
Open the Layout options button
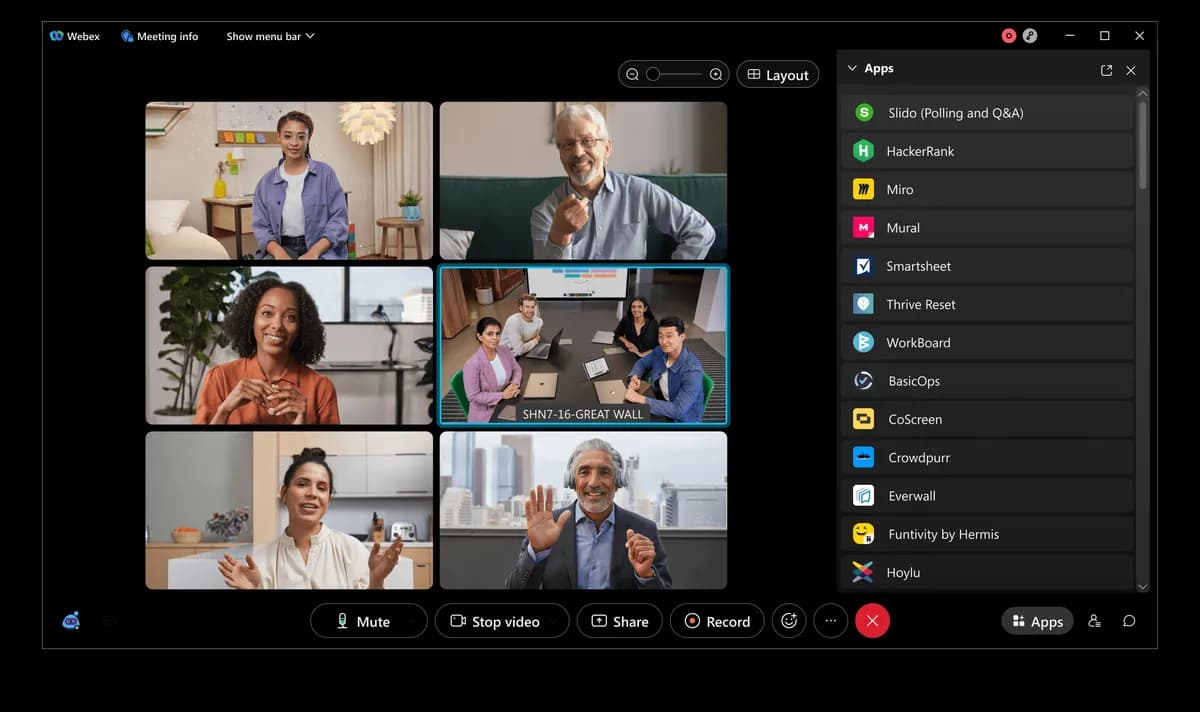pos(778,74)
